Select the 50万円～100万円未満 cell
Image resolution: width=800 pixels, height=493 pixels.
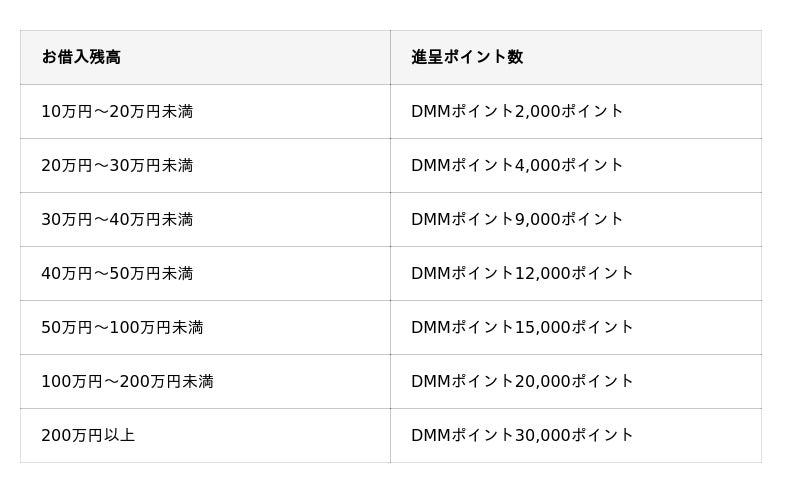coord(122,327)
